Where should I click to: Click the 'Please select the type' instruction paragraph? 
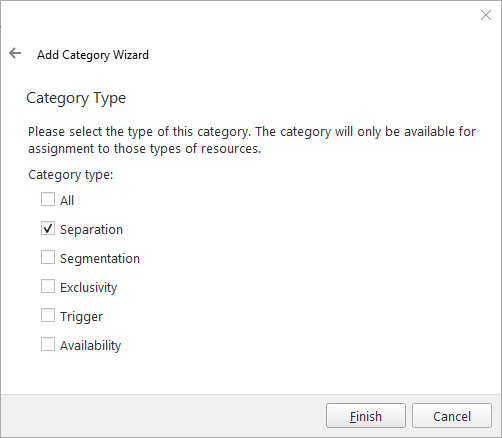coord(252,140)
